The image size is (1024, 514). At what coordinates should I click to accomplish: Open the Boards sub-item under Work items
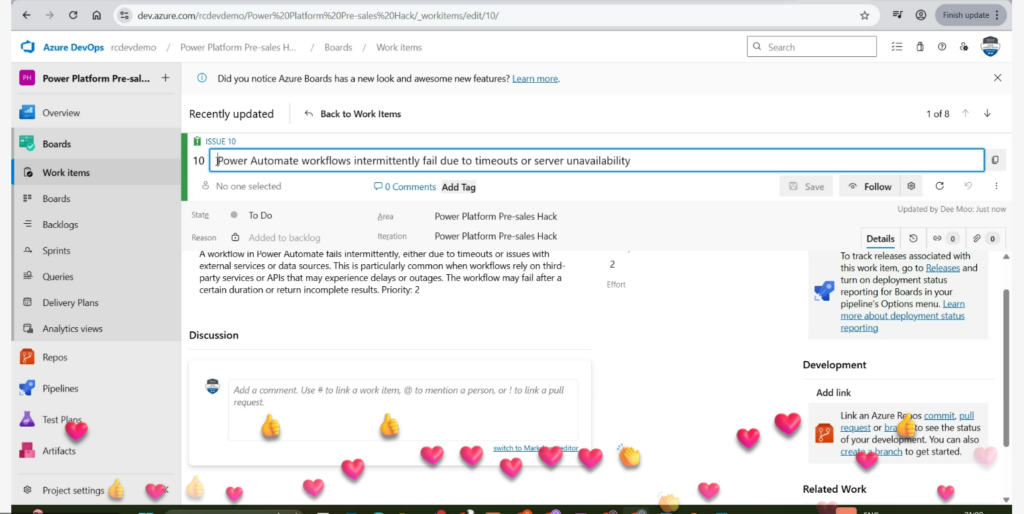click(56, 199)
